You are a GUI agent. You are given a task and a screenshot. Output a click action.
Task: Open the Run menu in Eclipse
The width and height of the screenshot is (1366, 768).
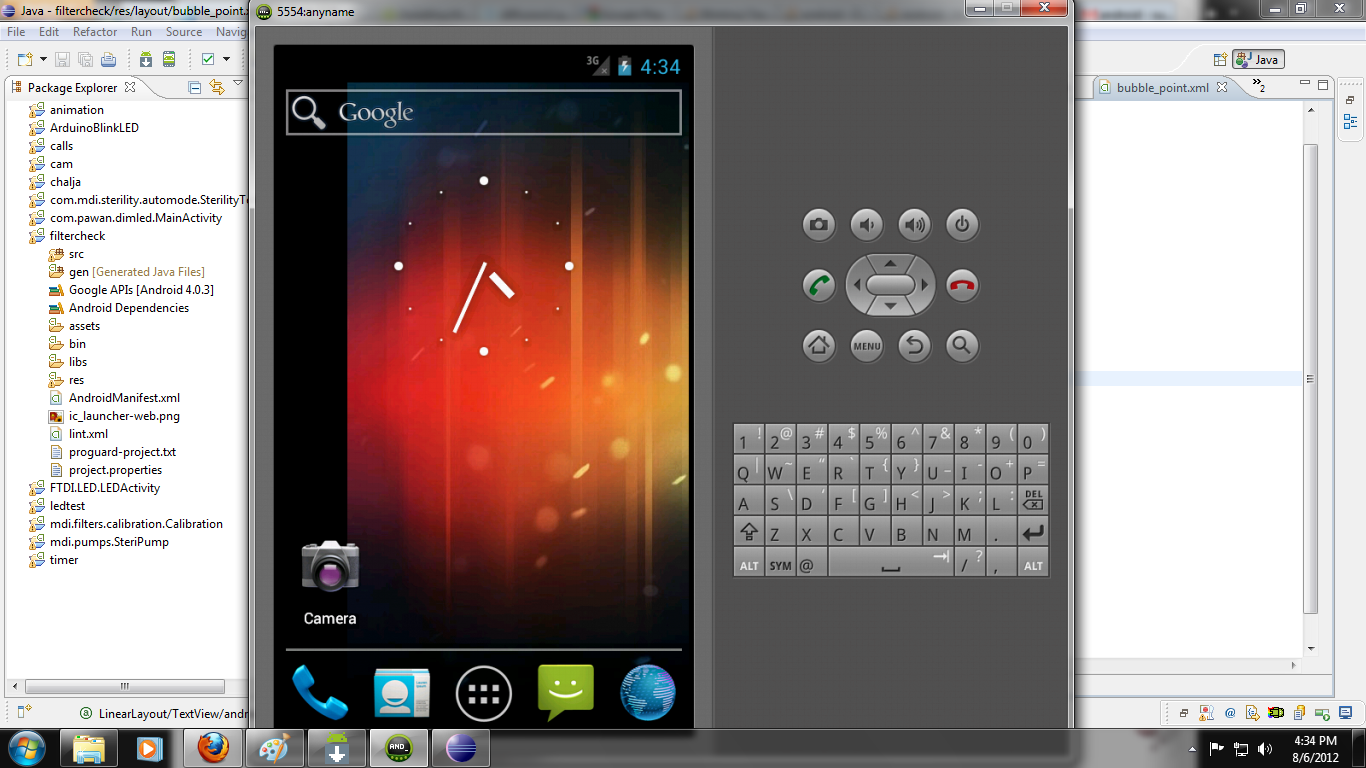[142, 32]
